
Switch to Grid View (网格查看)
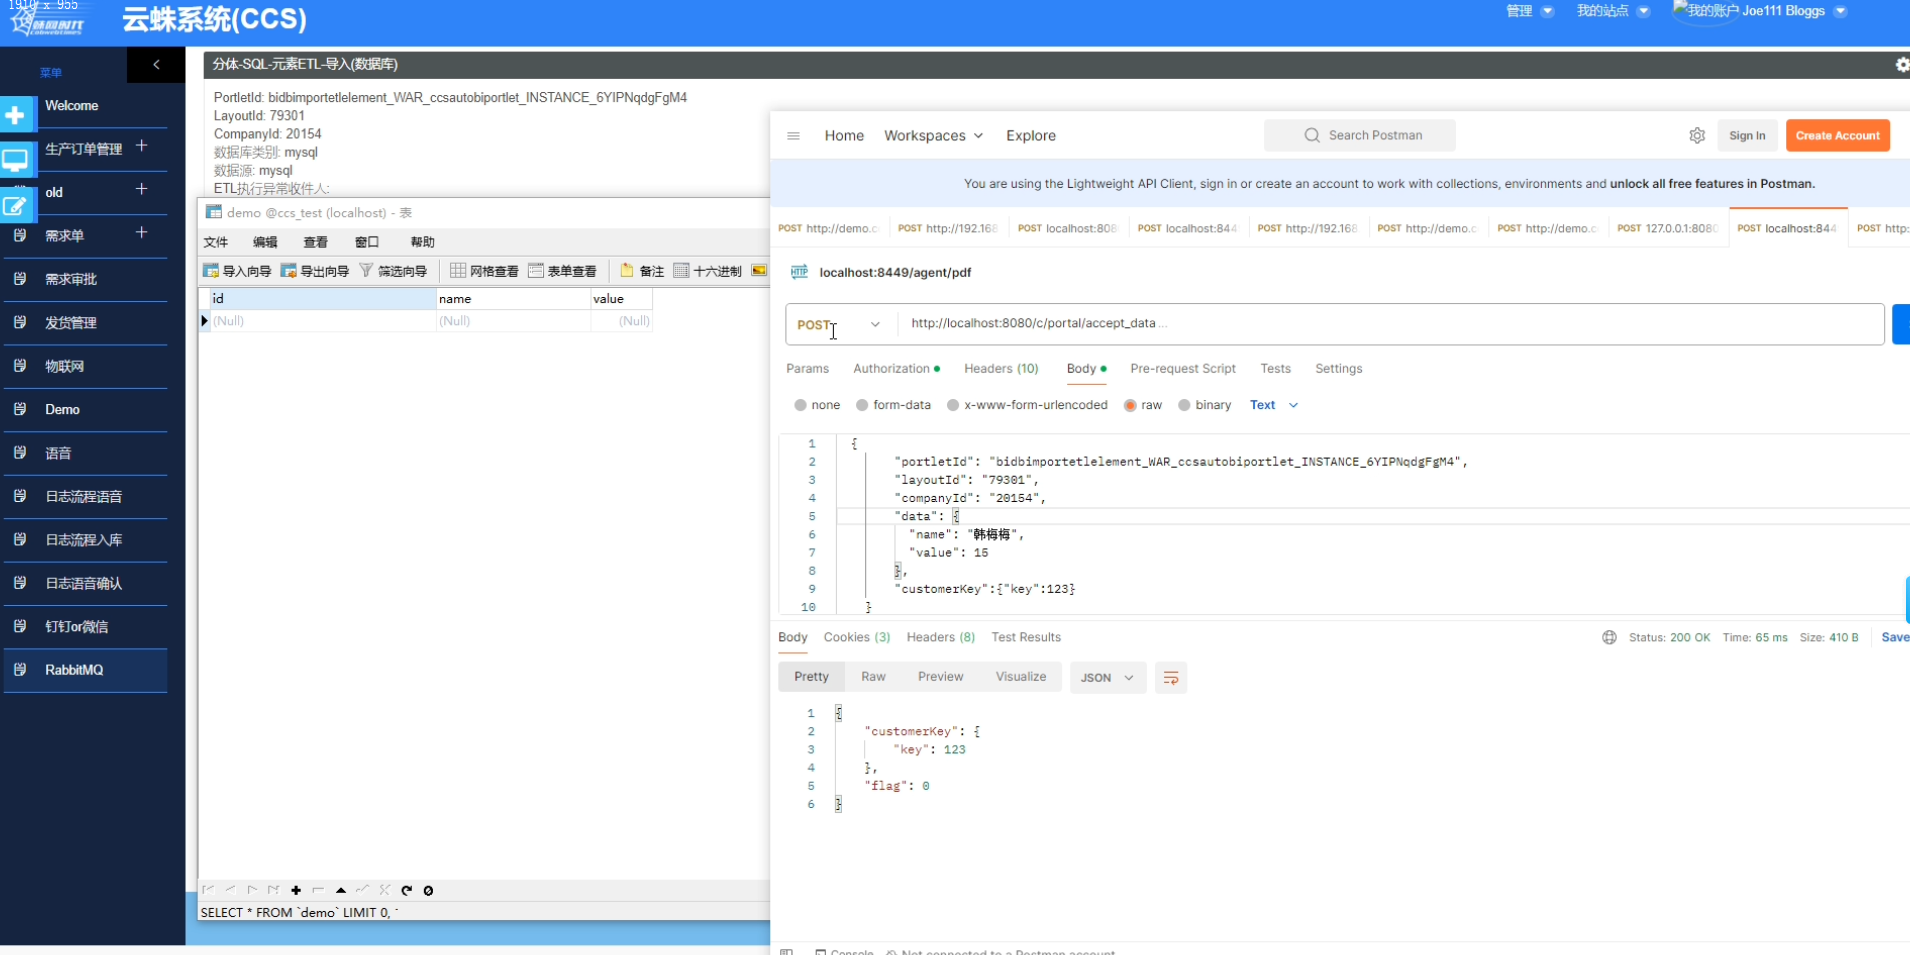point(485,271)
